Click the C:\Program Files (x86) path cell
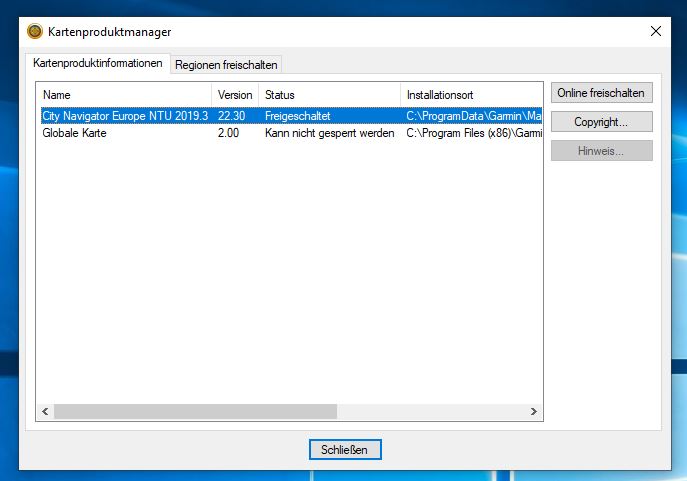The height and width of the screenshot is (481, 687). (x=474, y=133)
